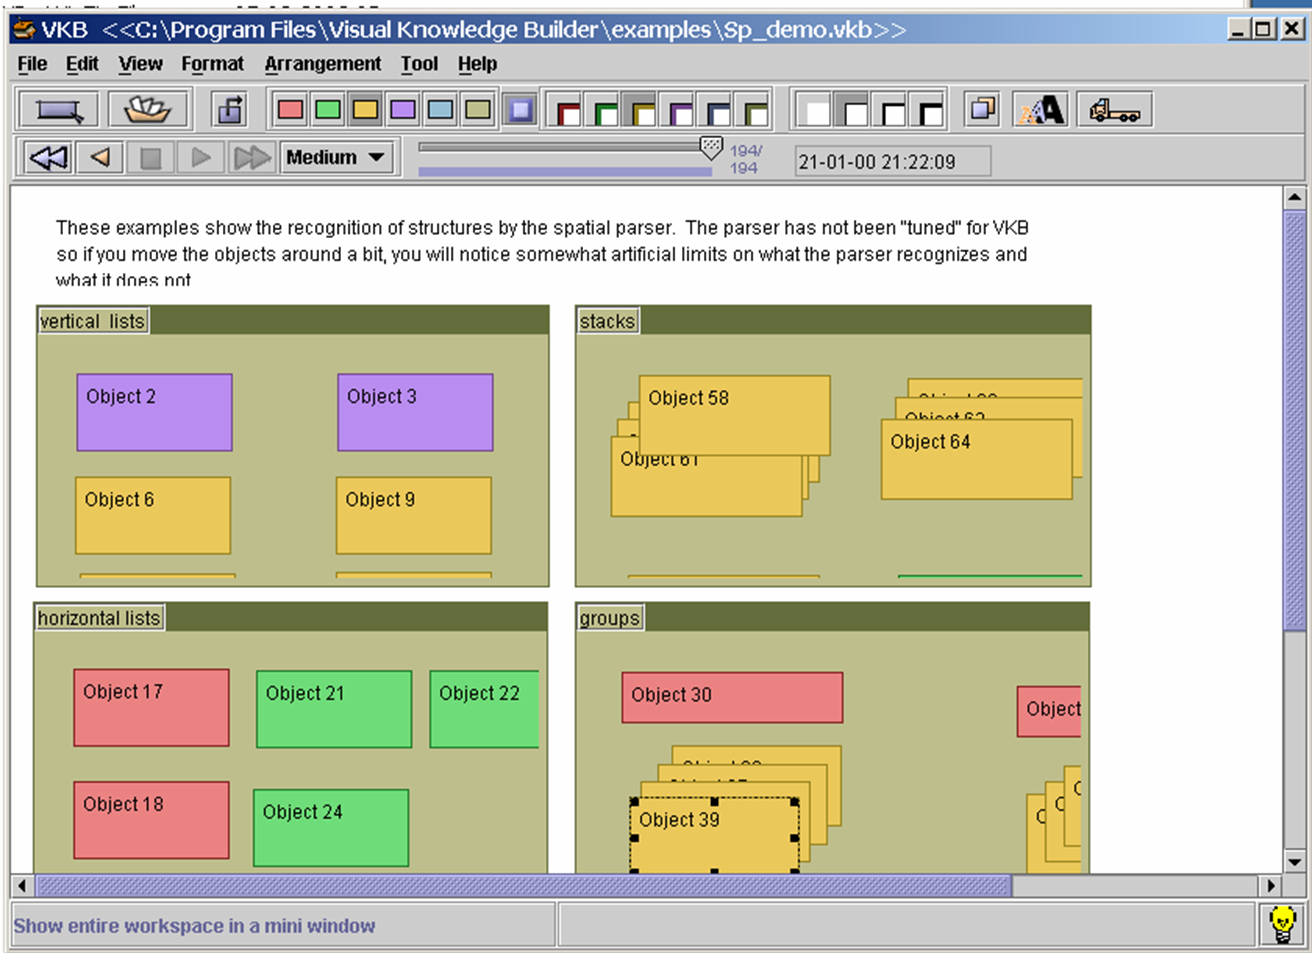1313x953 pixels.
Task: Click the arrow-out-of-box navigation icon
Action: [x=230, y=110]
